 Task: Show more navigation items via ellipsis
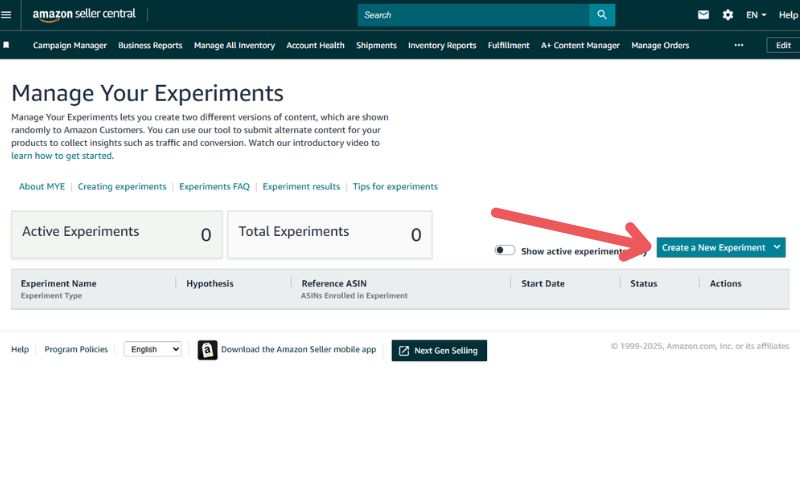[739, 45]
